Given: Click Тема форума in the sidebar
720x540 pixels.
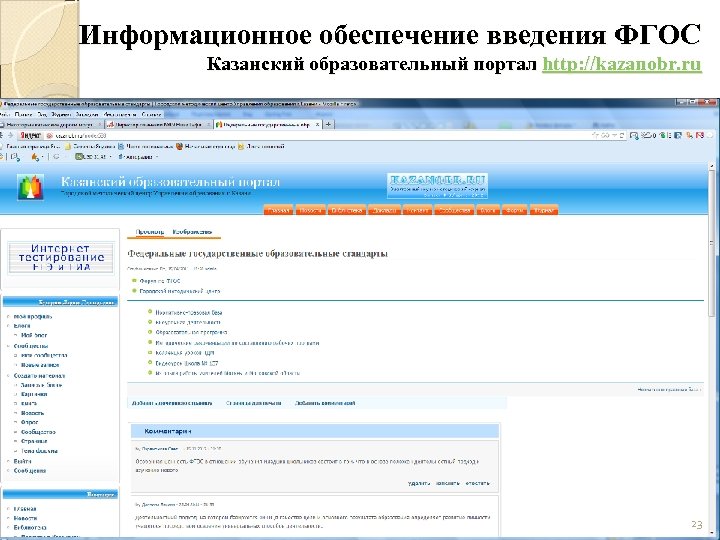Looking at the screenshot, I should (39, 451).
